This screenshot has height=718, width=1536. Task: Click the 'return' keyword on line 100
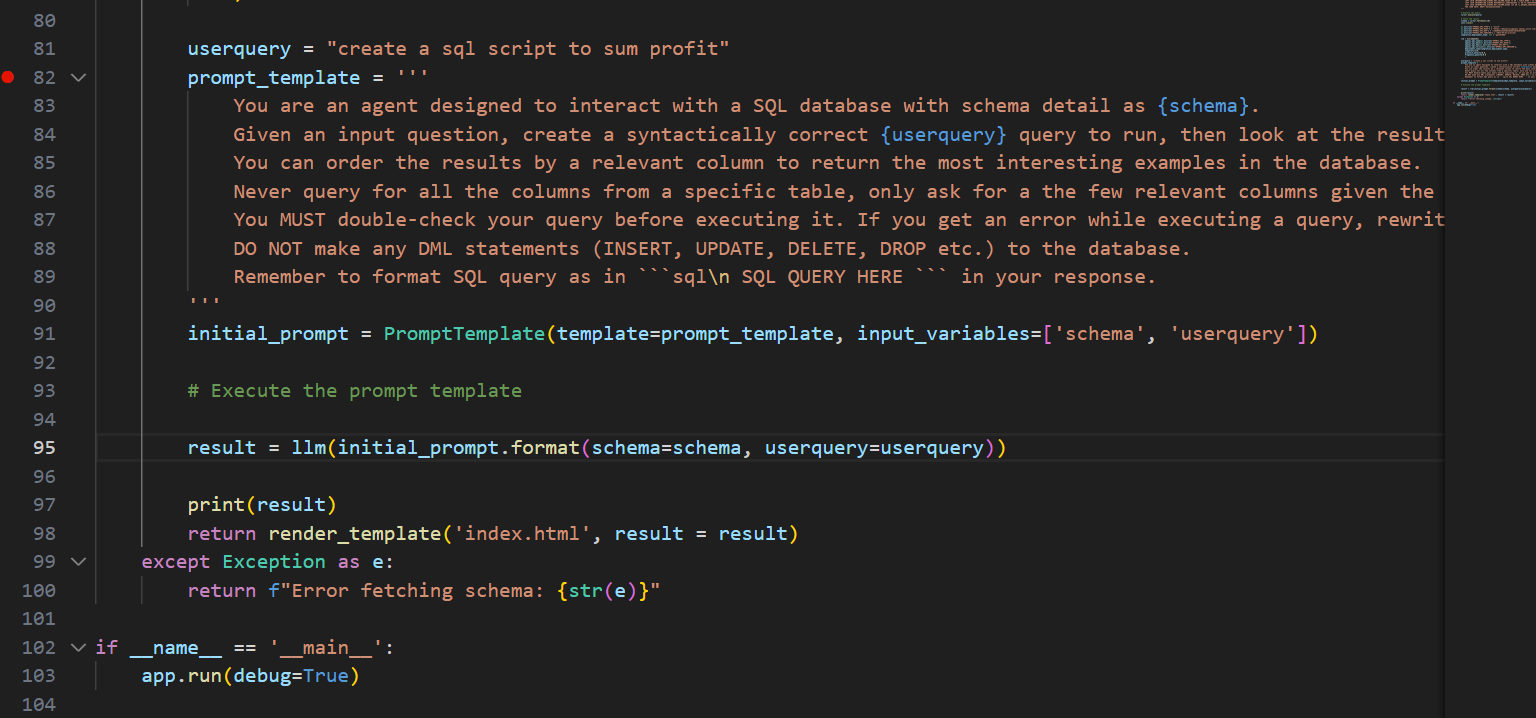point(222,591)
